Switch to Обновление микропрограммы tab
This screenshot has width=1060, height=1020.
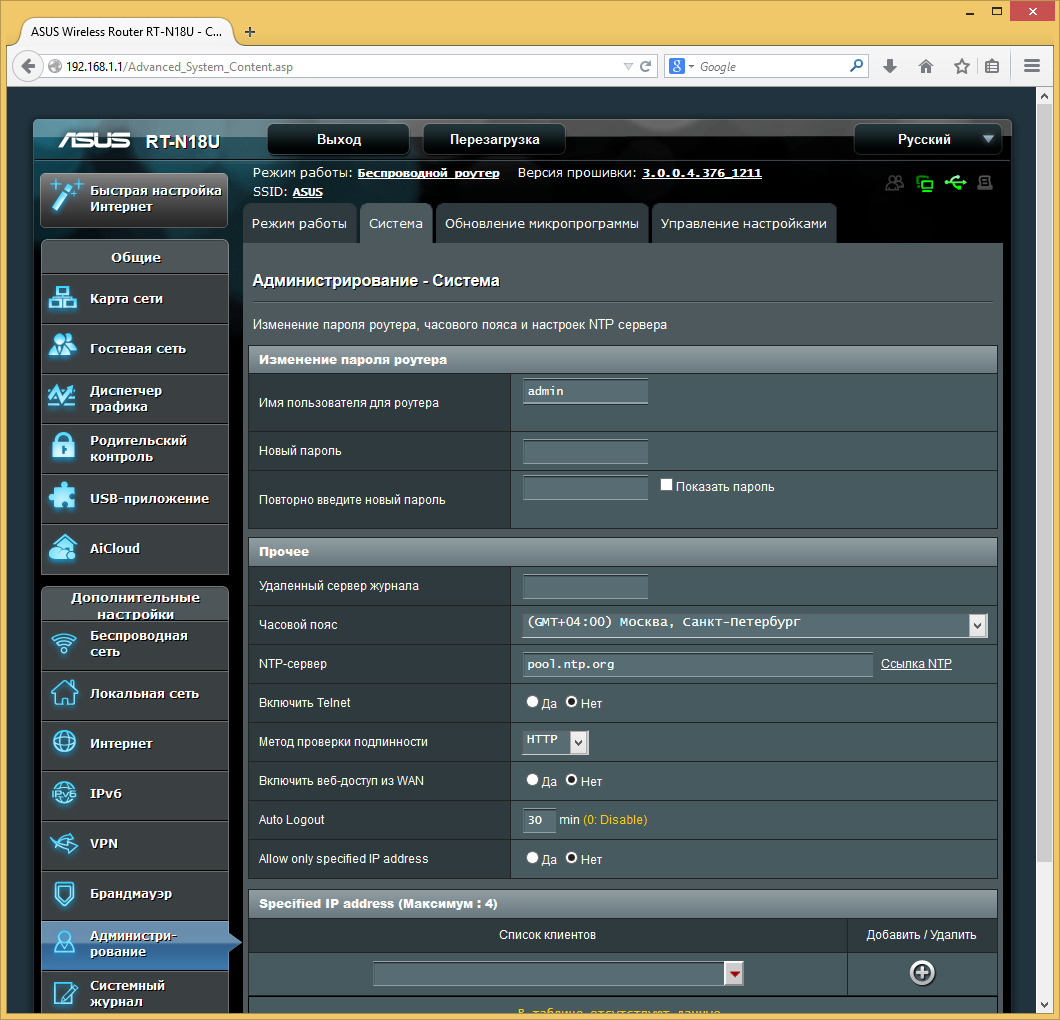click(x=541, y=223)
